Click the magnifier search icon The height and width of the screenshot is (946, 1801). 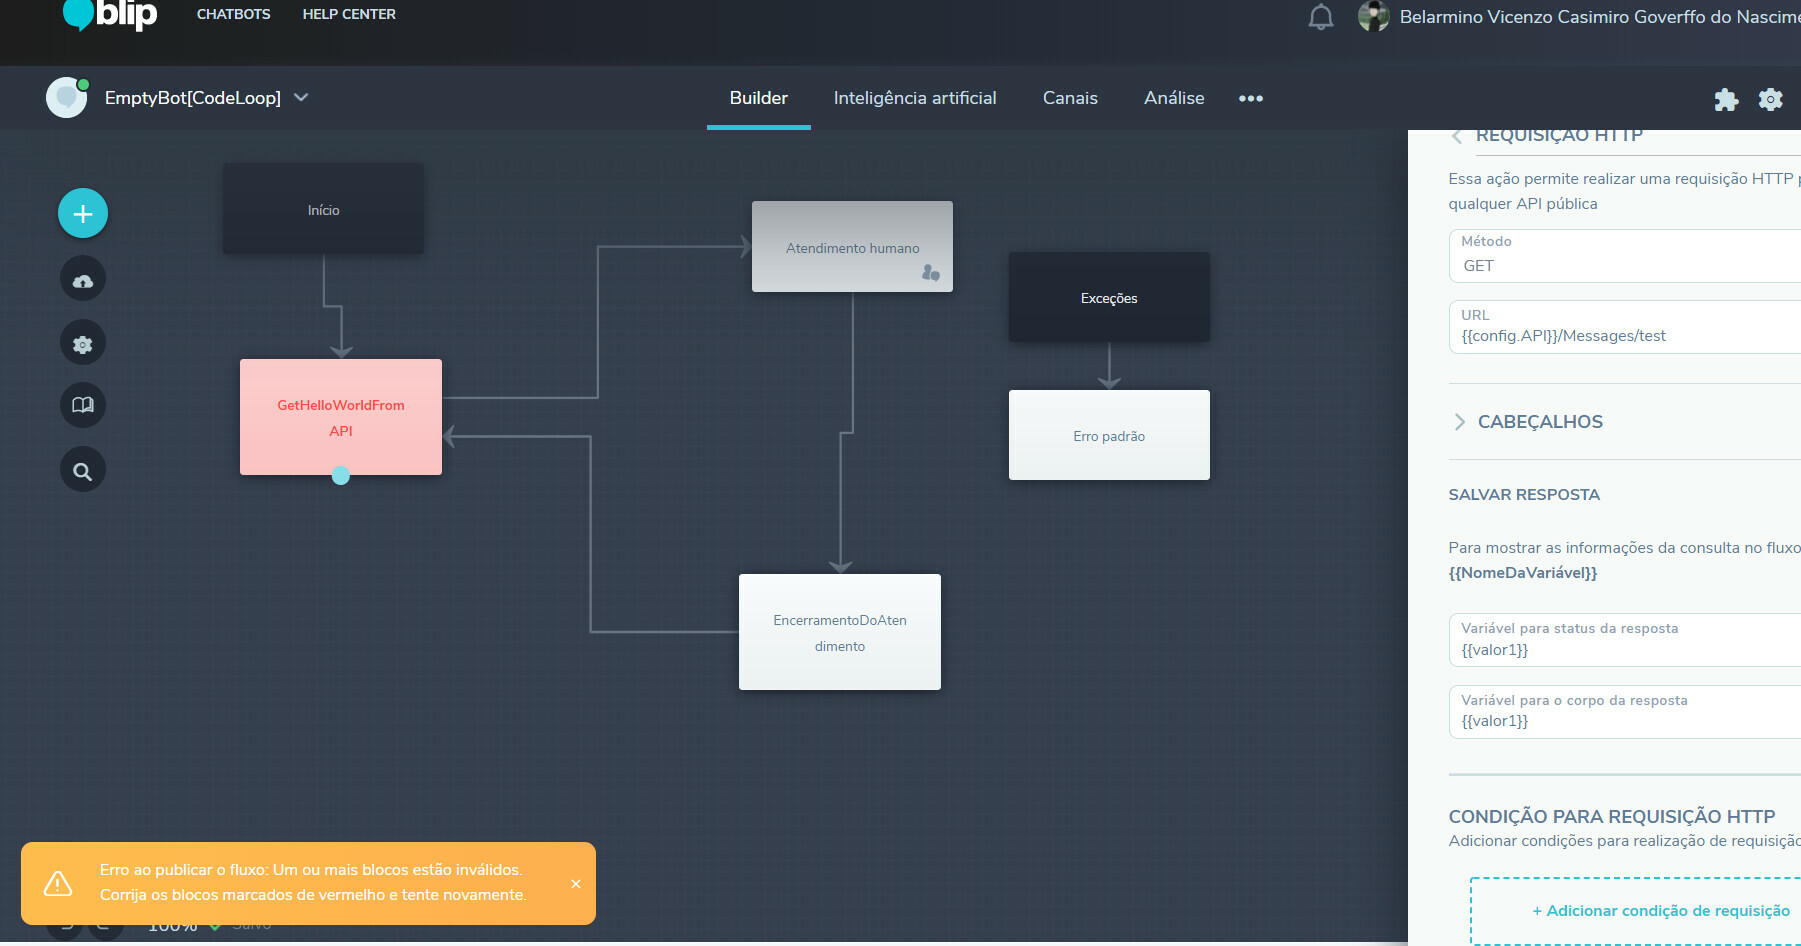tap(83, 470)
